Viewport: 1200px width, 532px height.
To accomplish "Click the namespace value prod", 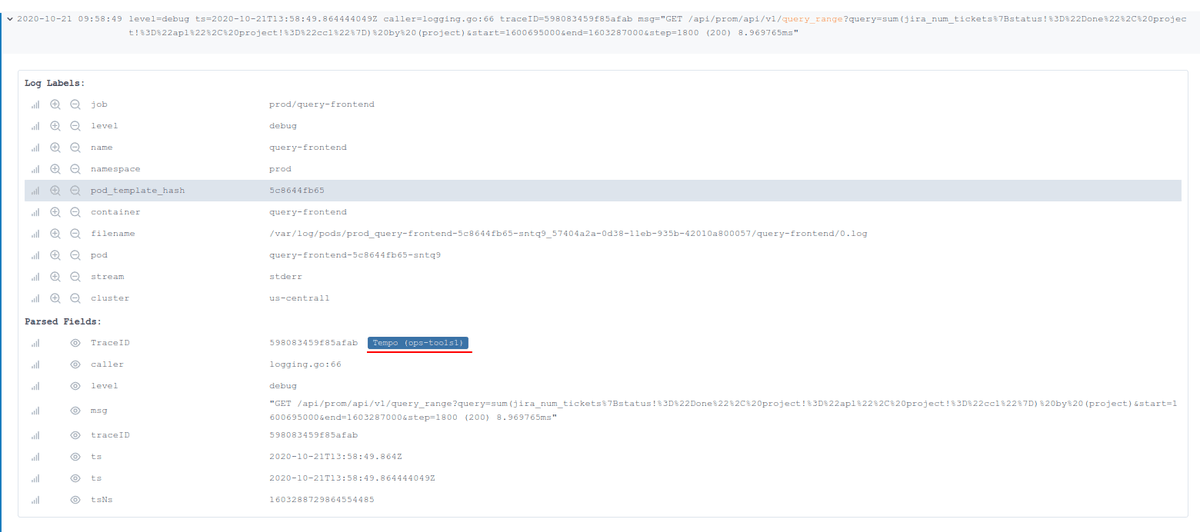I will tap(280, 169).
